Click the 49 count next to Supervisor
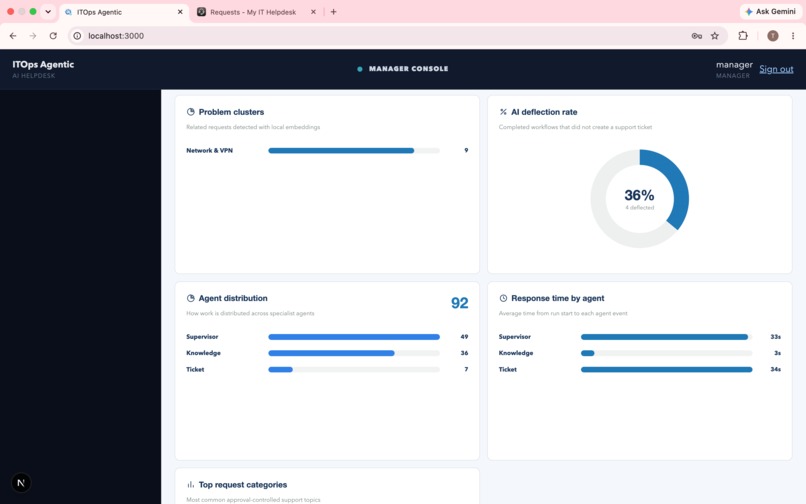Image resolution: width=806 pixels, height=504 pixels. click(x=464, y=337)
